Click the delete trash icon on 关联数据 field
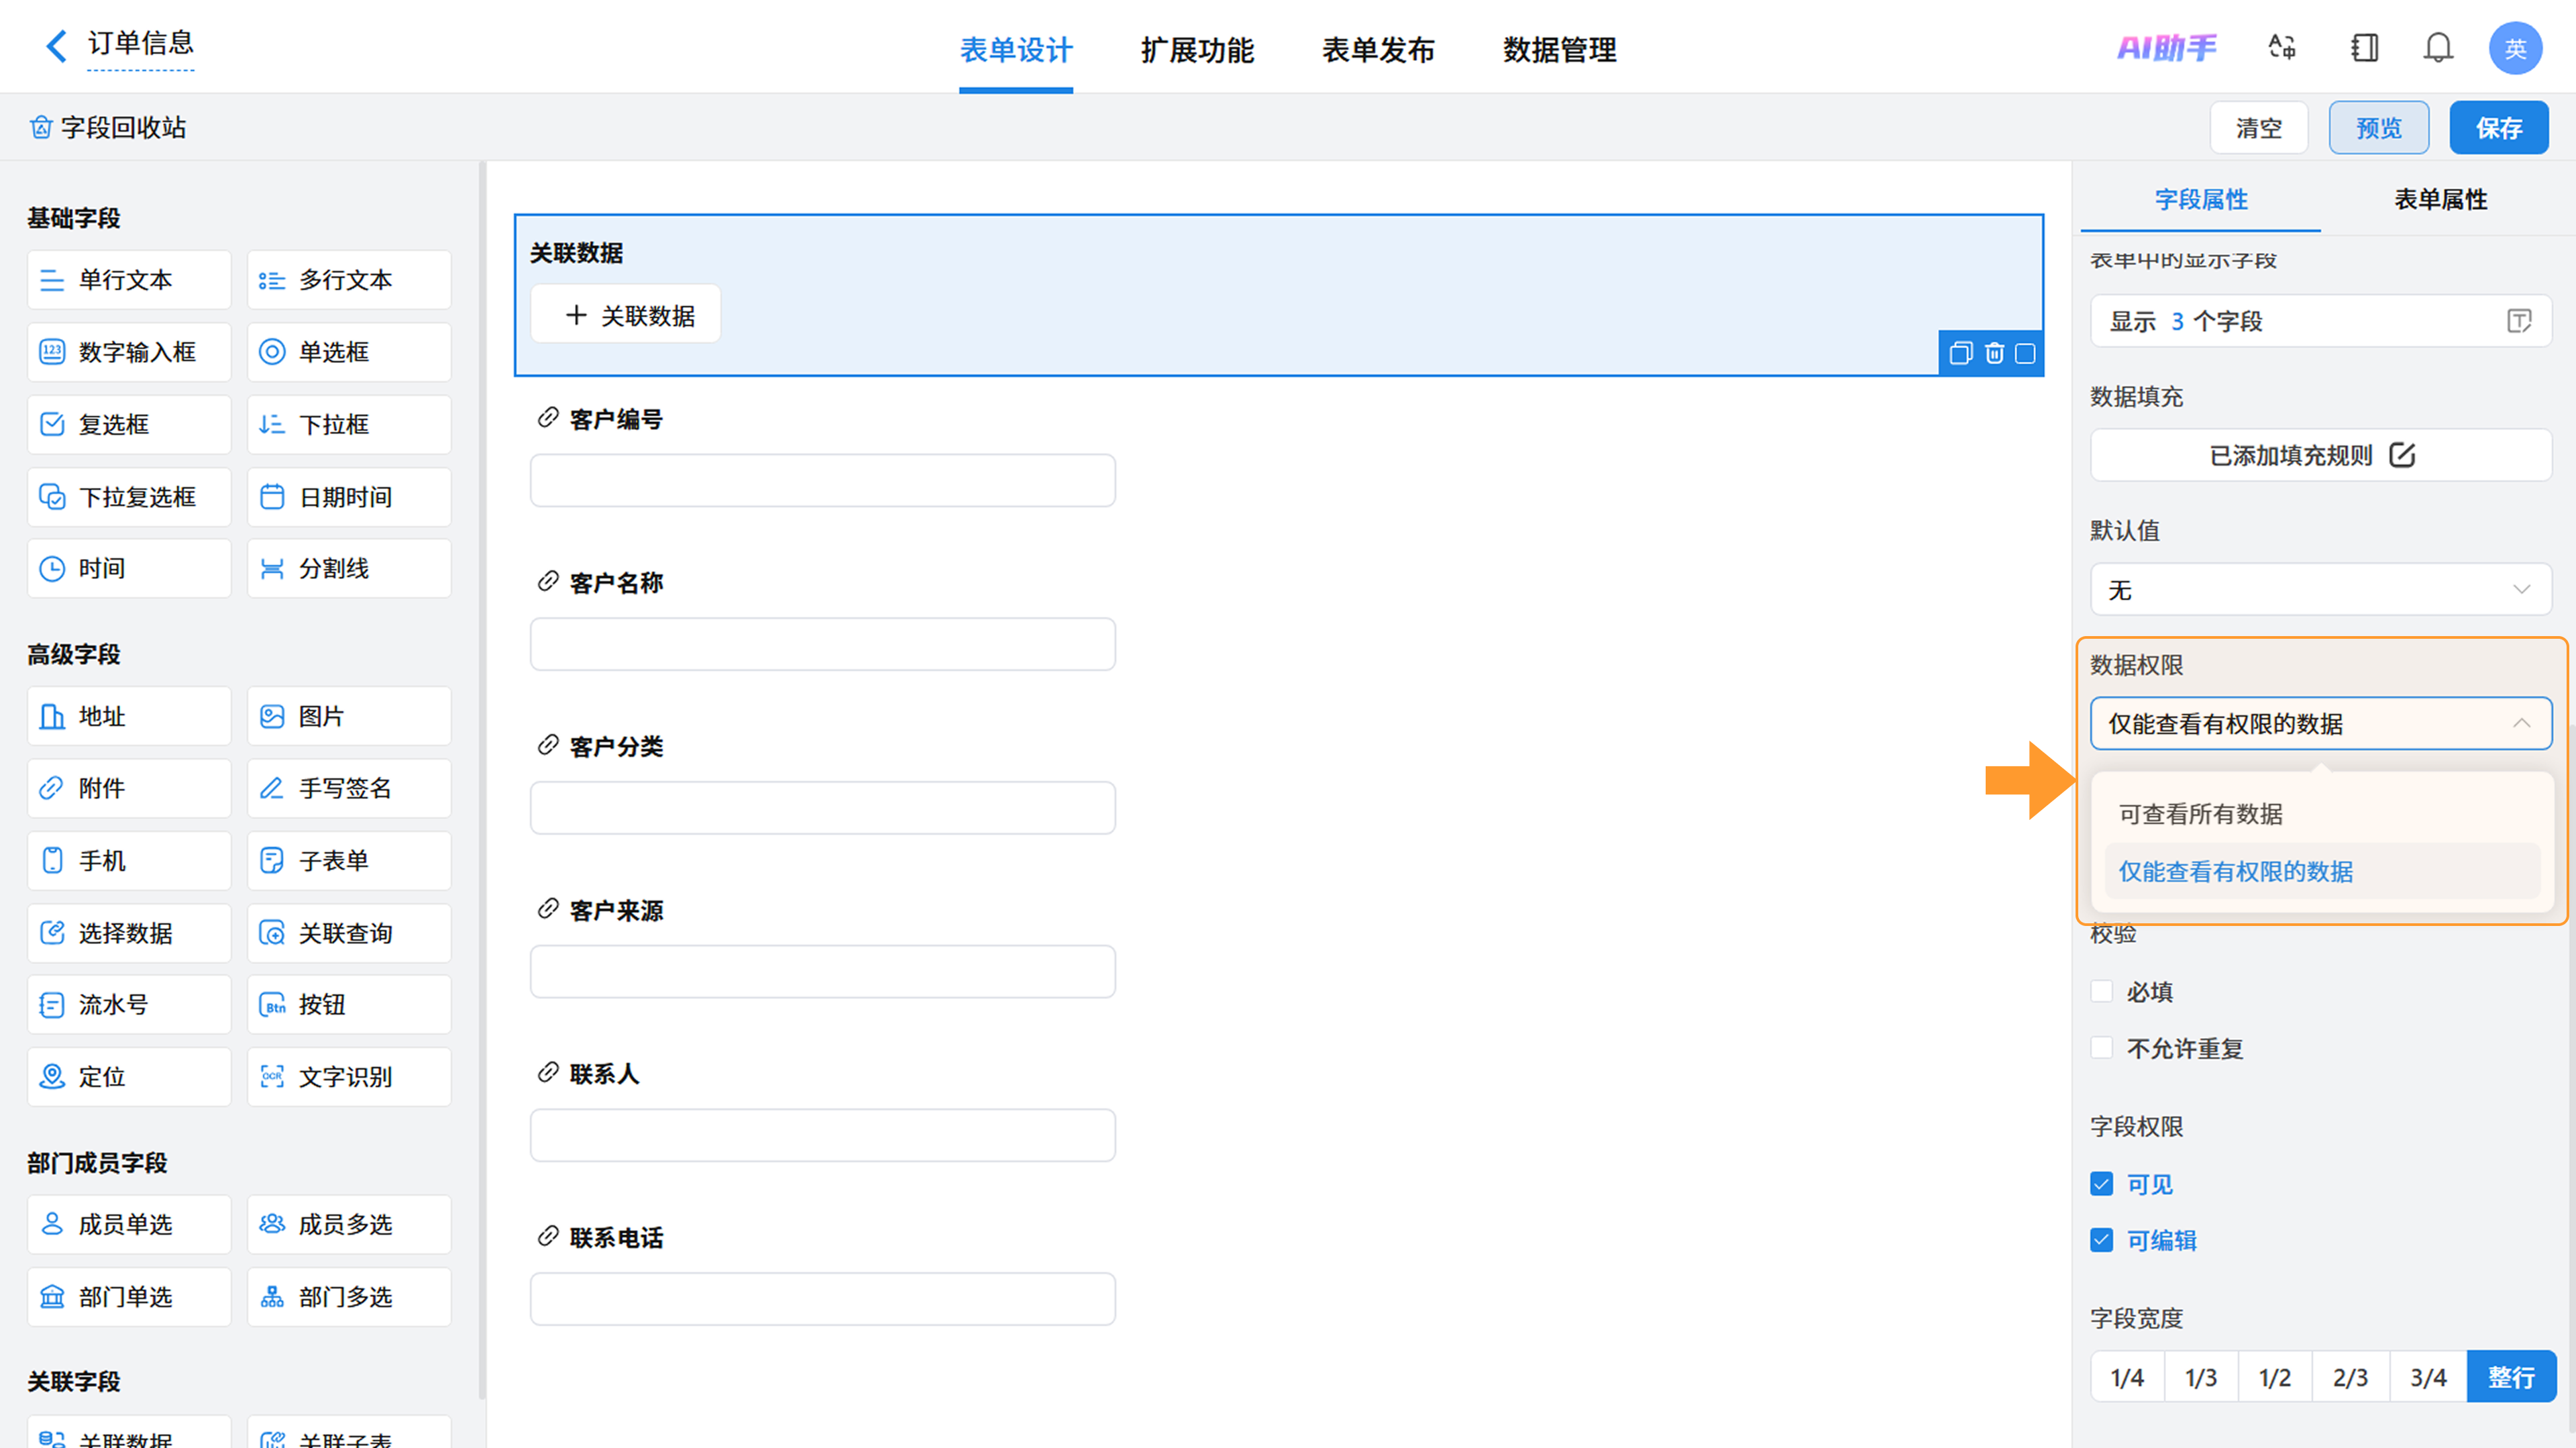2576x1448 pixels. click(1994, 353)
